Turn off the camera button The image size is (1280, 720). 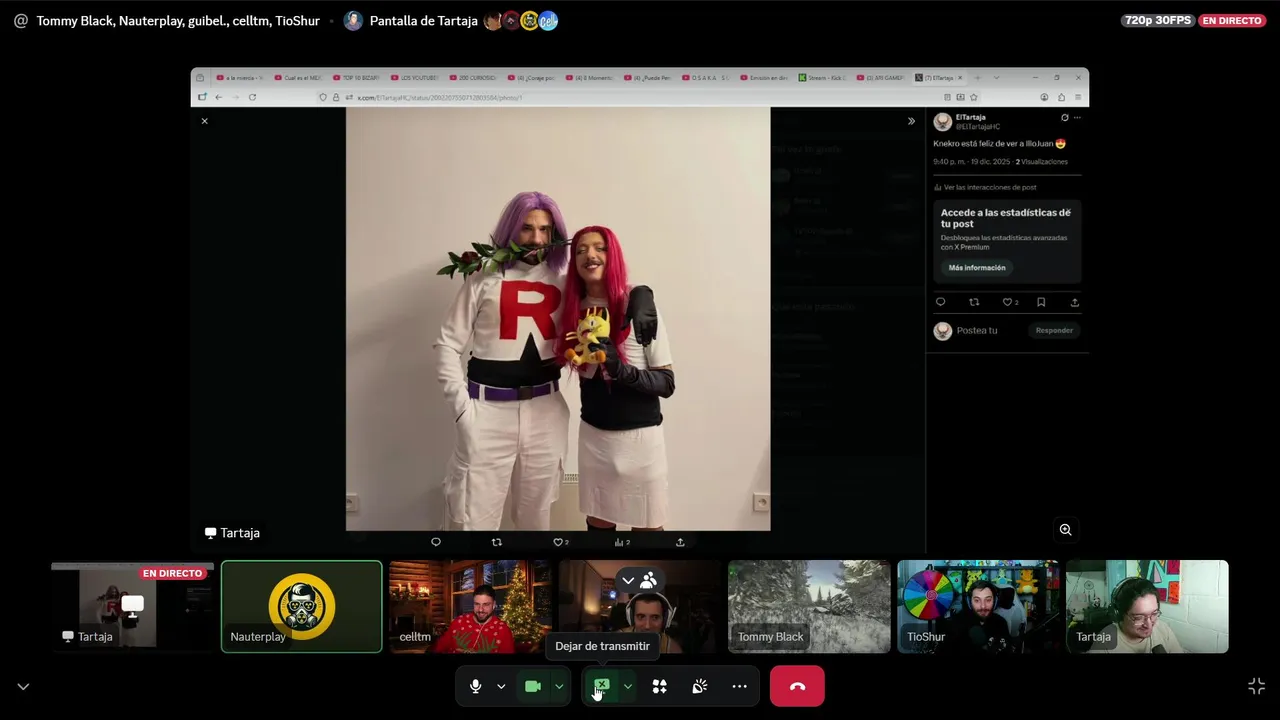533,686
